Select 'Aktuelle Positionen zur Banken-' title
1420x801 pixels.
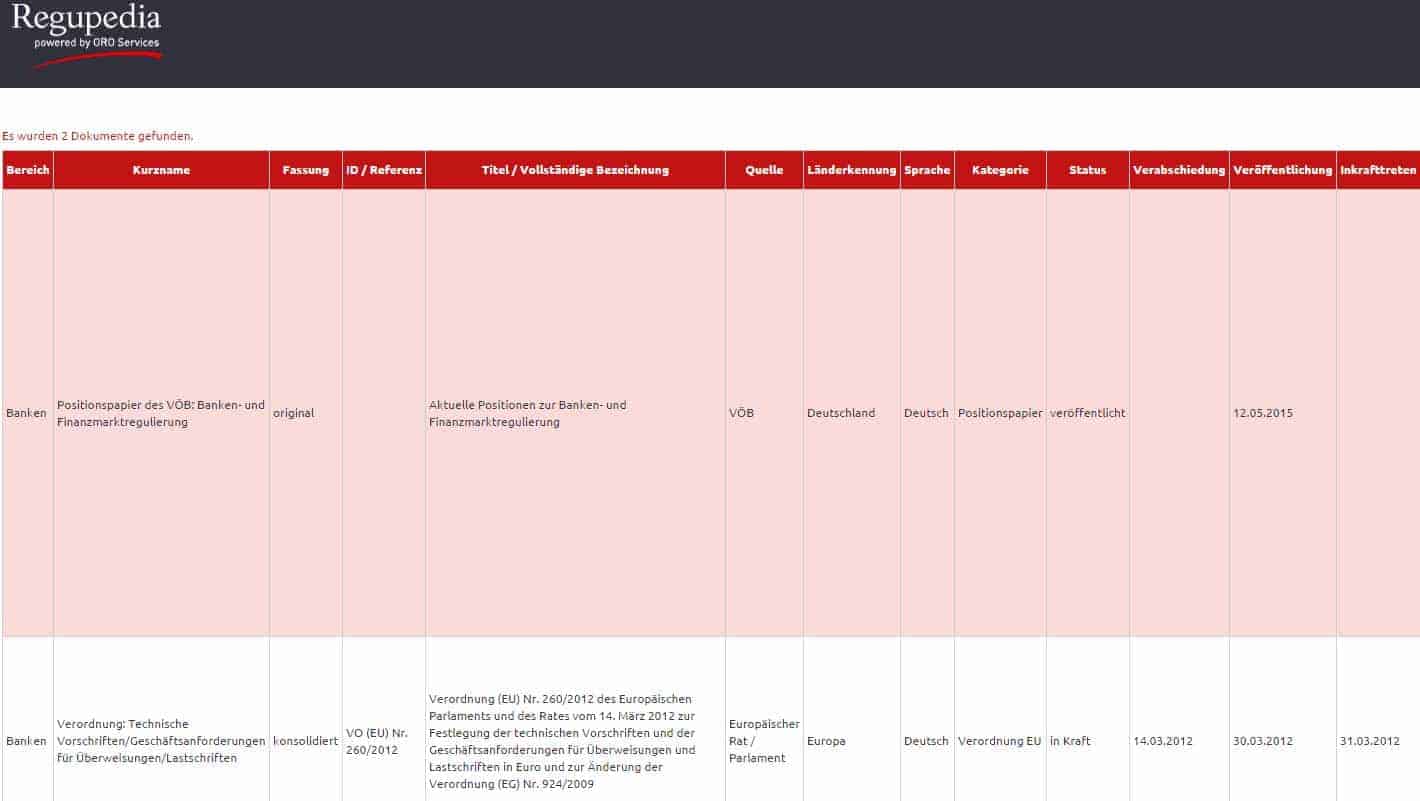[527, 413]
